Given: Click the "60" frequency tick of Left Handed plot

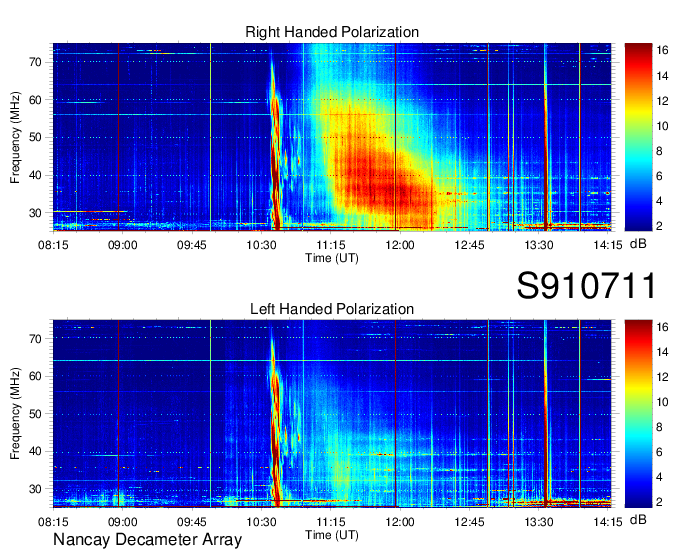Looking at the screenshot, I should tap(36, 376).
